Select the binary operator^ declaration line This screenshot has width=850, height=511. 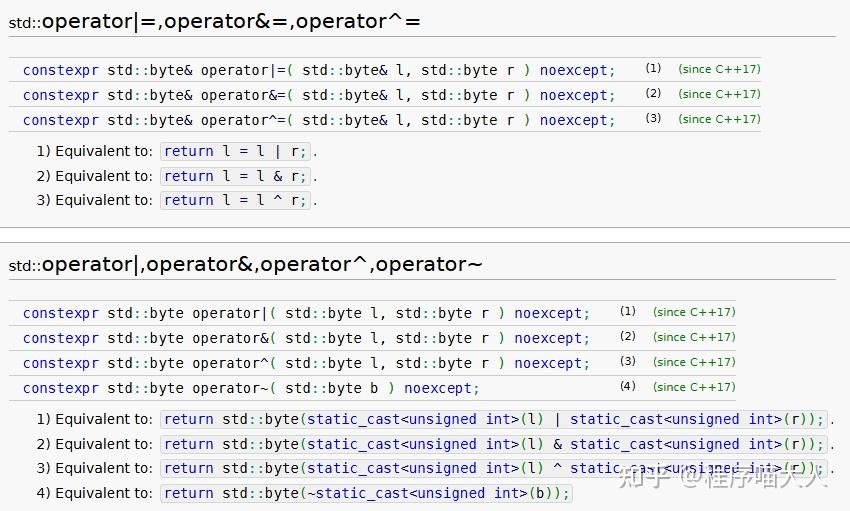tap(306, 363)
